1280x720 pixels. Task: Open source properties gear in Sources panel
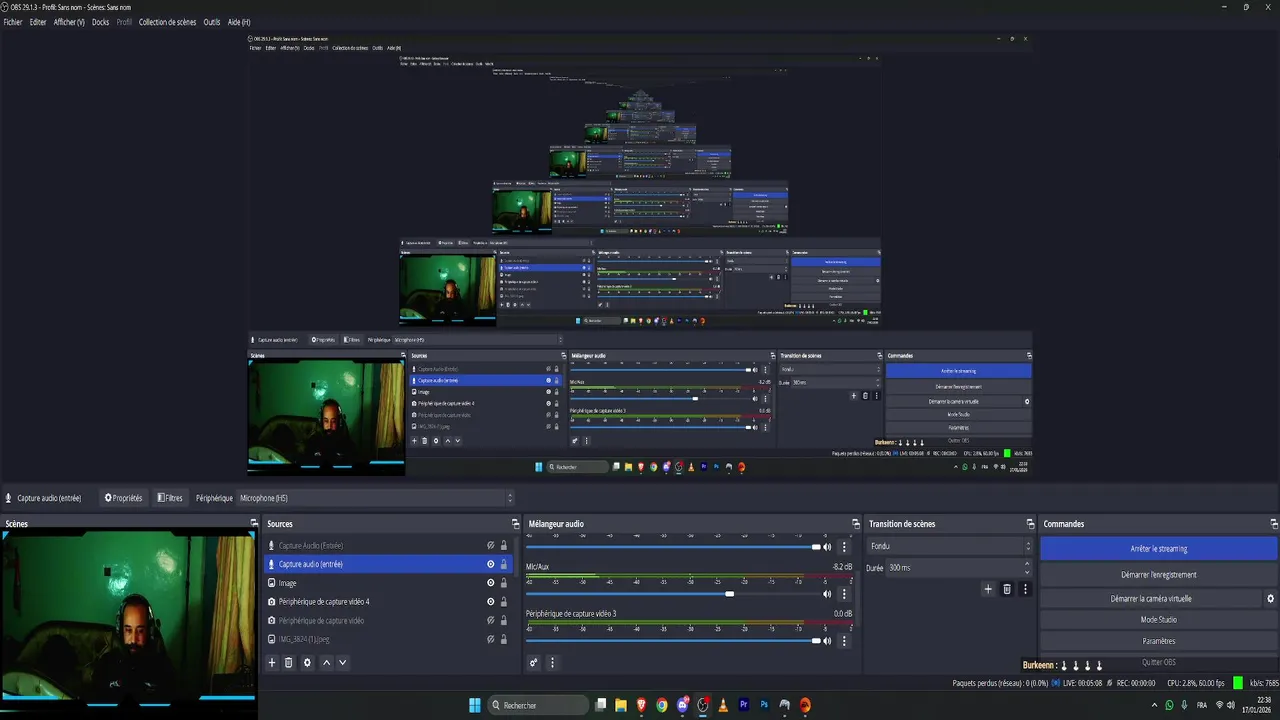[x=307, y=662]
